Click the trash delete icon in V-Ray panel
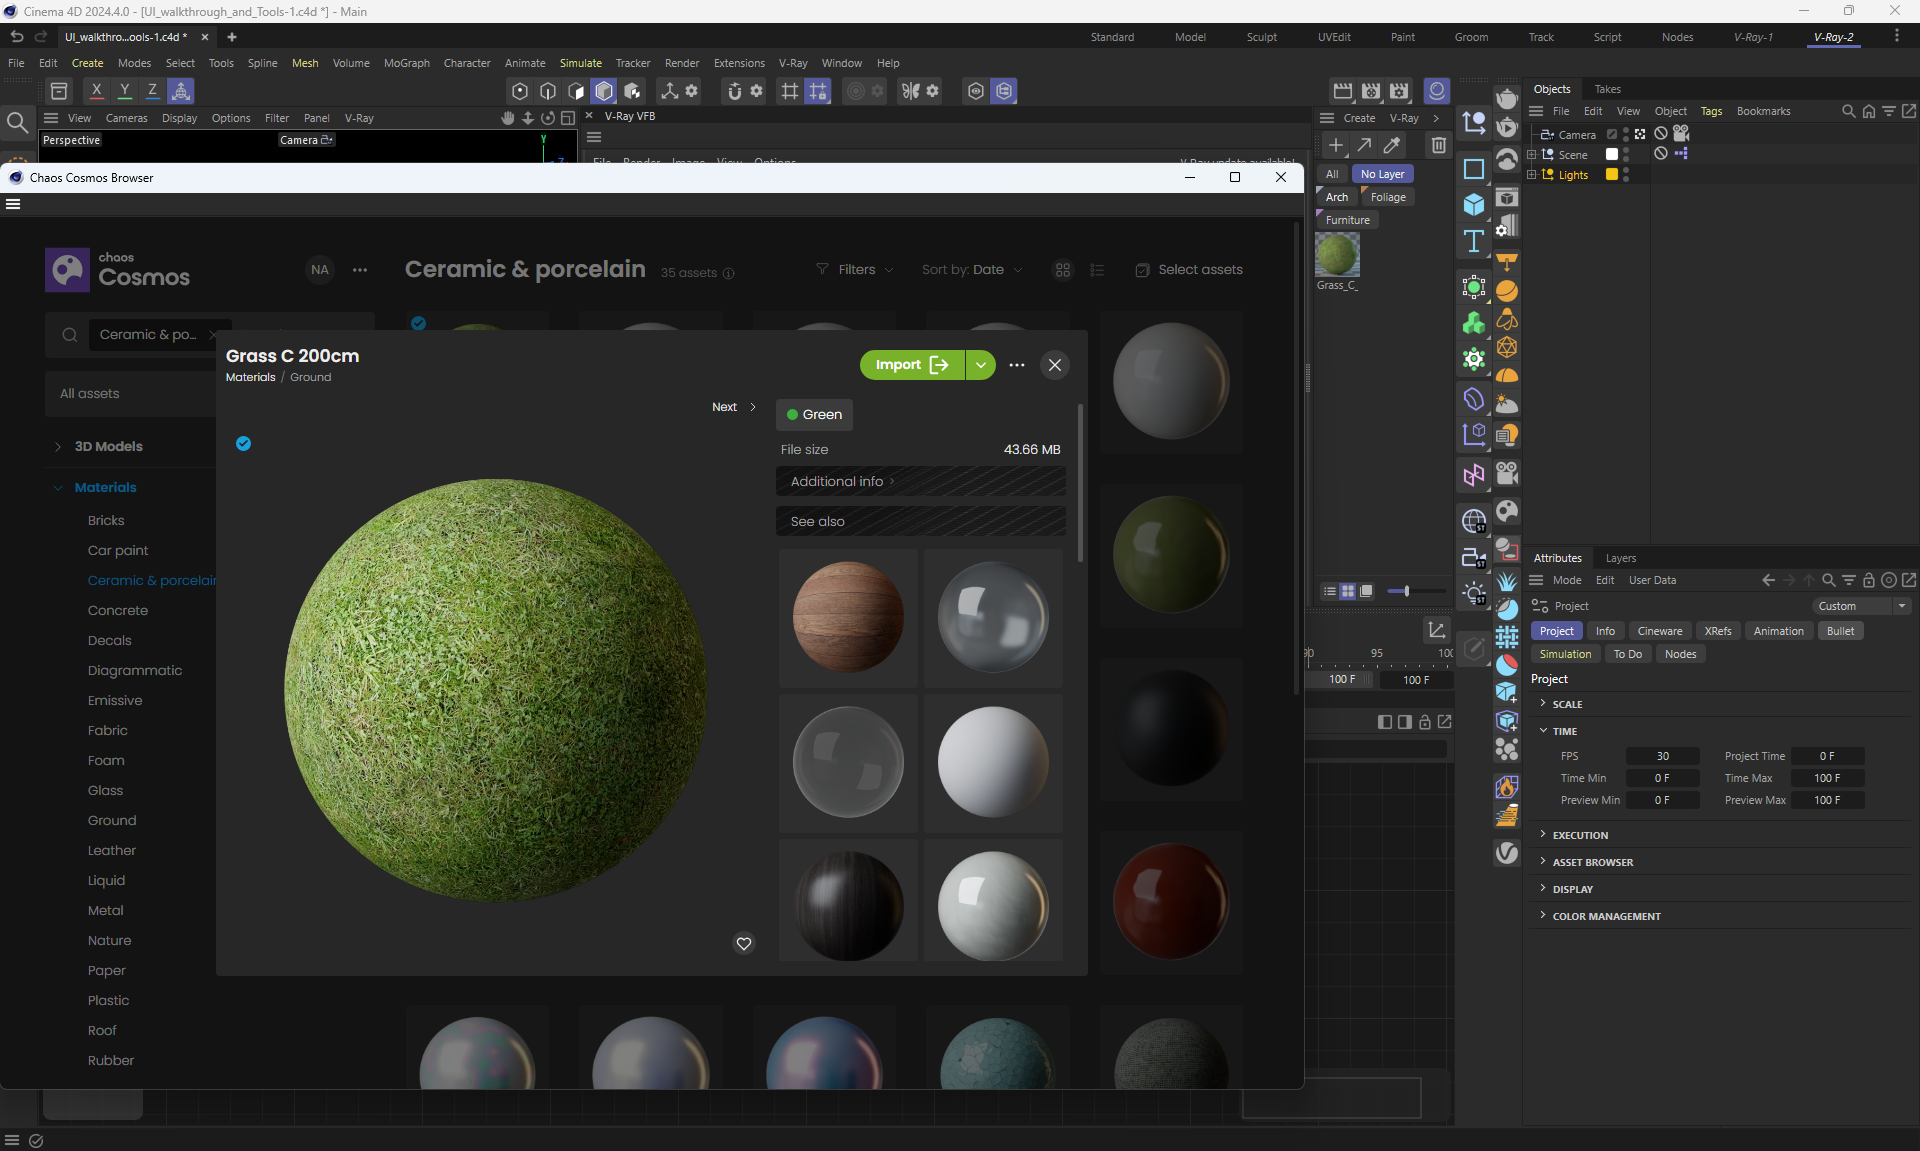The width and height of the screenshot is (1920, 1151). click(1438, 145)
